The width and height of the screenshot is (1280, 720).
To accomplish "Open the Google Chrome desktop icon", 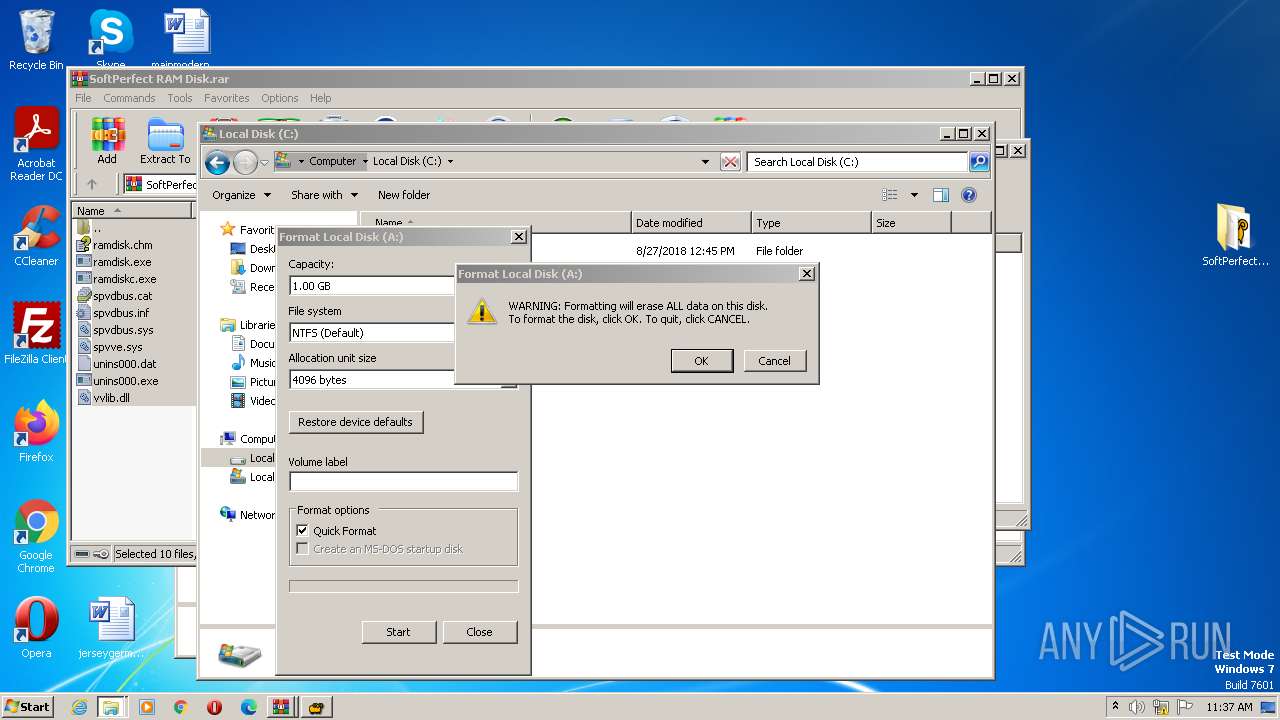I will tap(36, 536).
